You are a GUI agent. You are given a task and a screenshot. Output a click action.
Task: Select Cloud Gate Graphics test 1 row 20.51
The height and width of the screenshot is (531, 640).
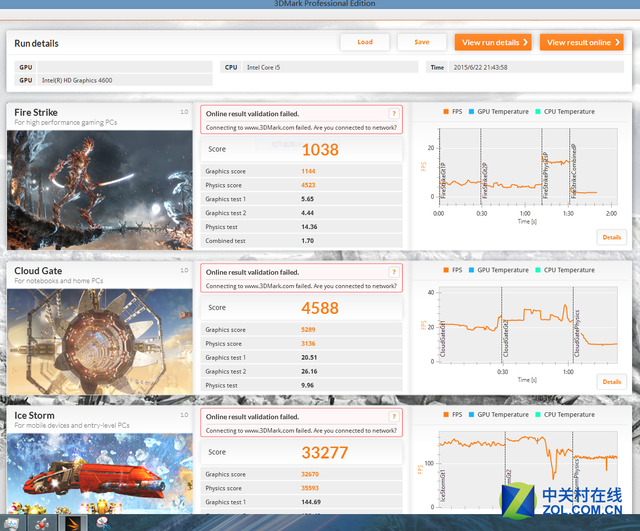(301, 357)
